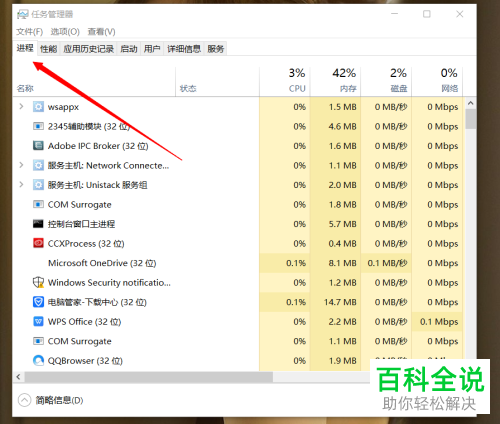Click the wsappx process gear icon
Viewport: 500px width, 424px height.
38,107
